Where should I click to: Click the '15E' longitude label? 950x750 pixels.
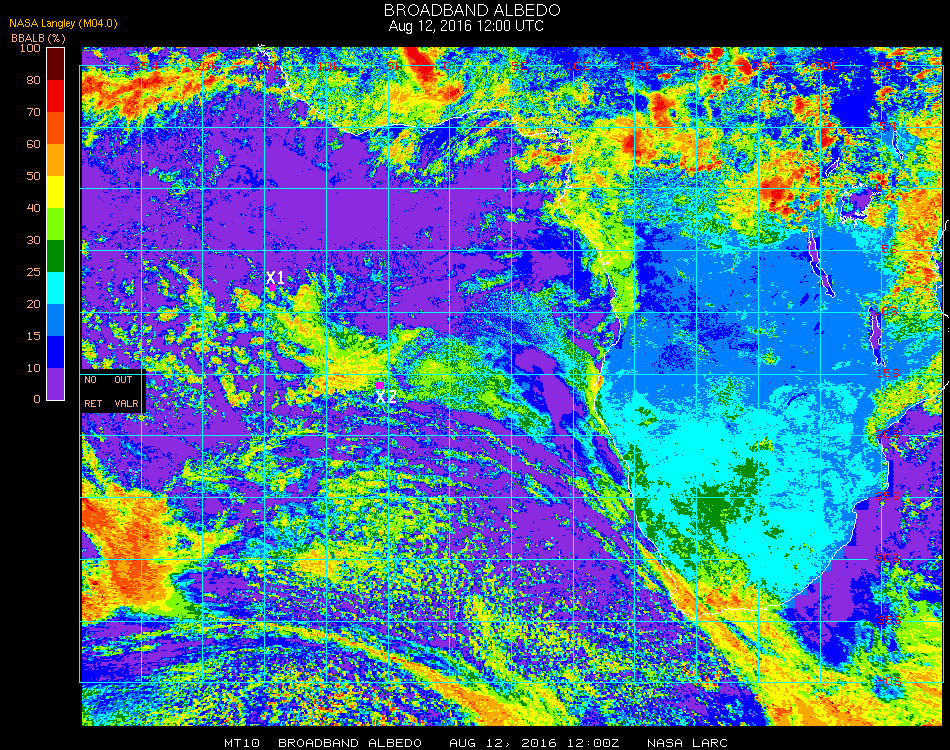(640, 66)
